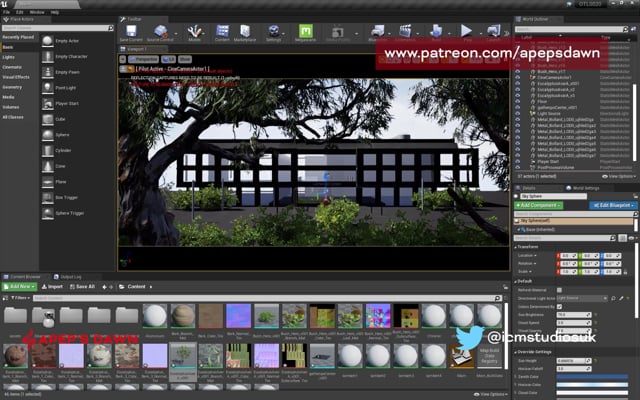Image resolution: width=640 pixels, height=400 pixels.
Task: Toggle visibility of Light Source in outliner
Action: click(518, 113)
